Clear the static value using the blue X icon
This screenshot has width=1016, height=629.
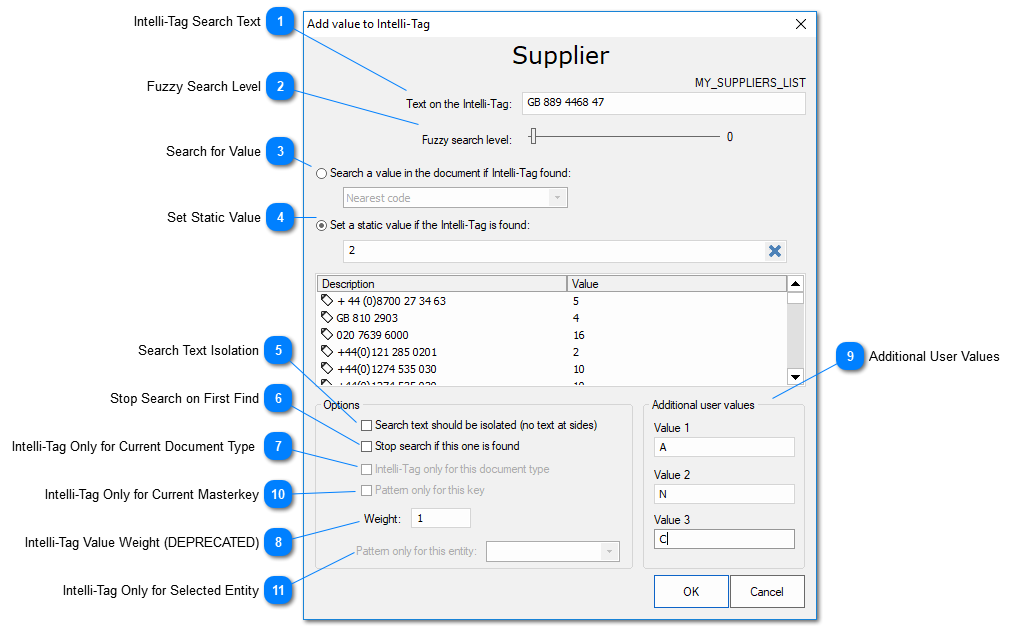[775, 250]
